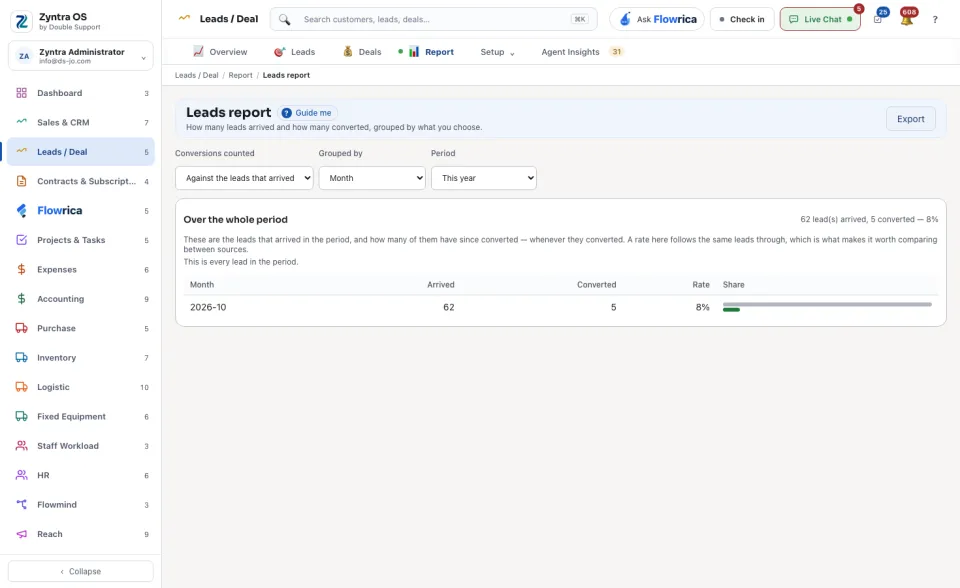Image resolution: width=960 pixels, height=588 pixels.
Task: Open the Conversions counted dropdown
Action: click(x=244, y=178)
